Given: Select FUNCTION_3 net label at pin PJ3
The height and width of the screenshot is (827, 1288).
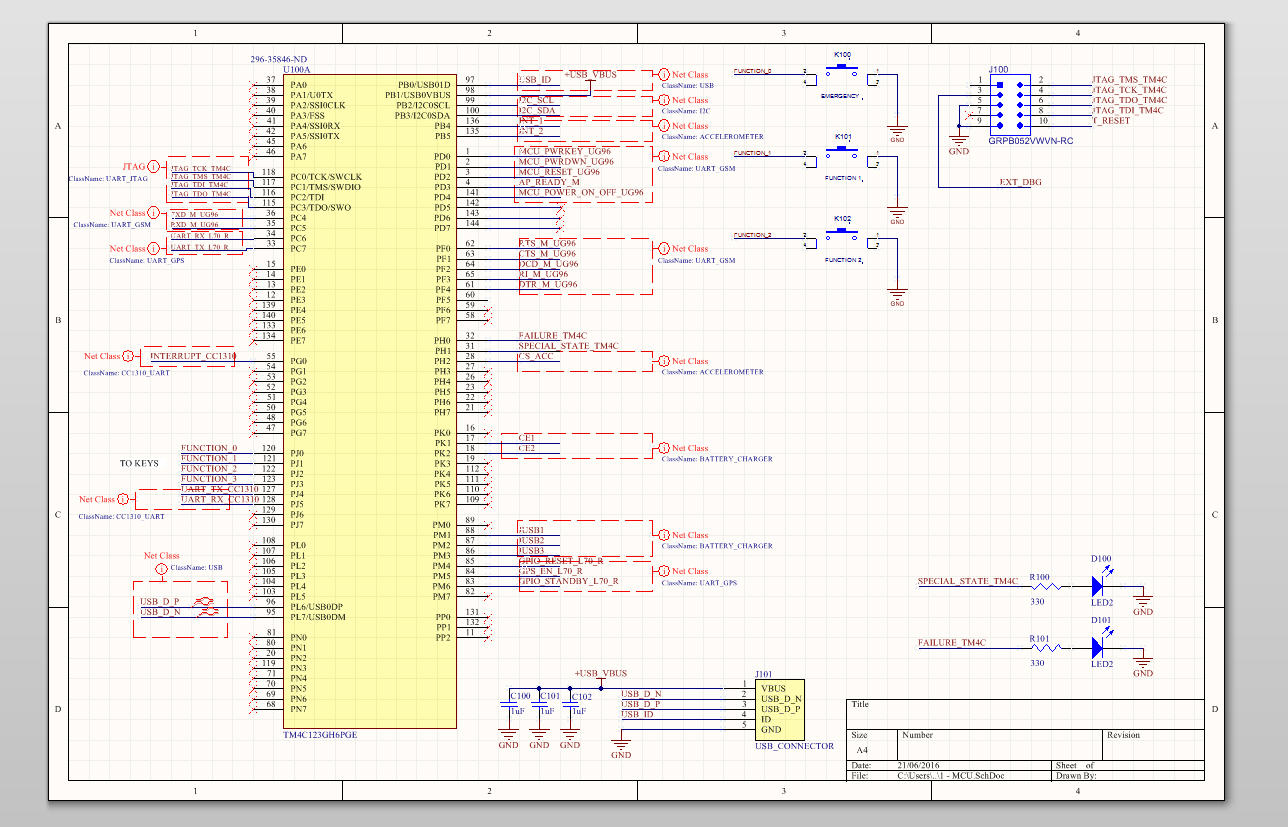Looking at the screenshot, I should point(210,479).
